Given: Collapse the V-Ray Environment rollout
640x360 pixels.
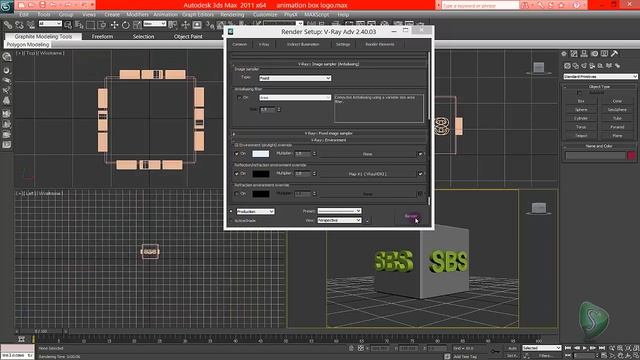Looking at the screenshot, I should [329, 140].
